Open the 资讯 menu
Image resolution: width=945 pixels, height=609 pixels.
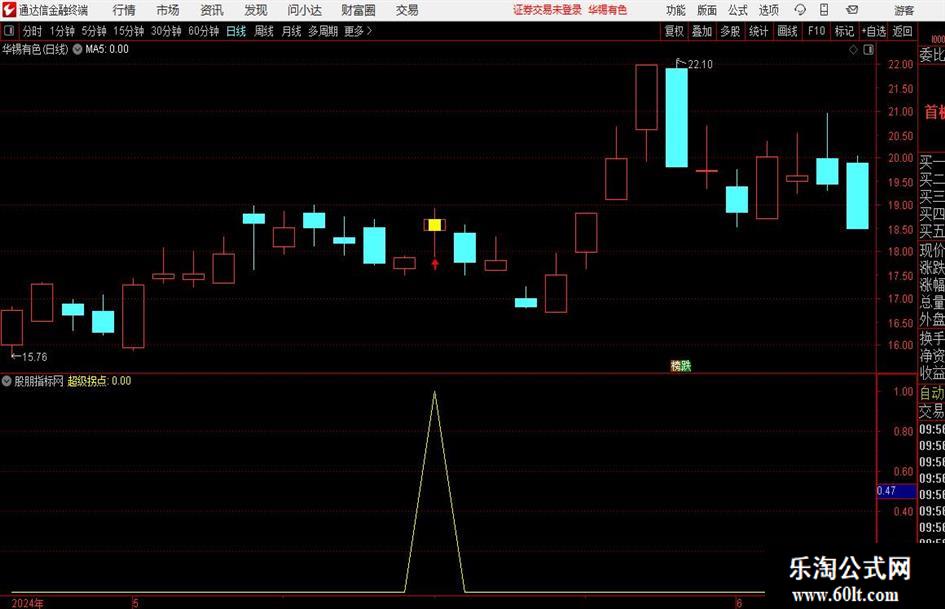(212, 10)
